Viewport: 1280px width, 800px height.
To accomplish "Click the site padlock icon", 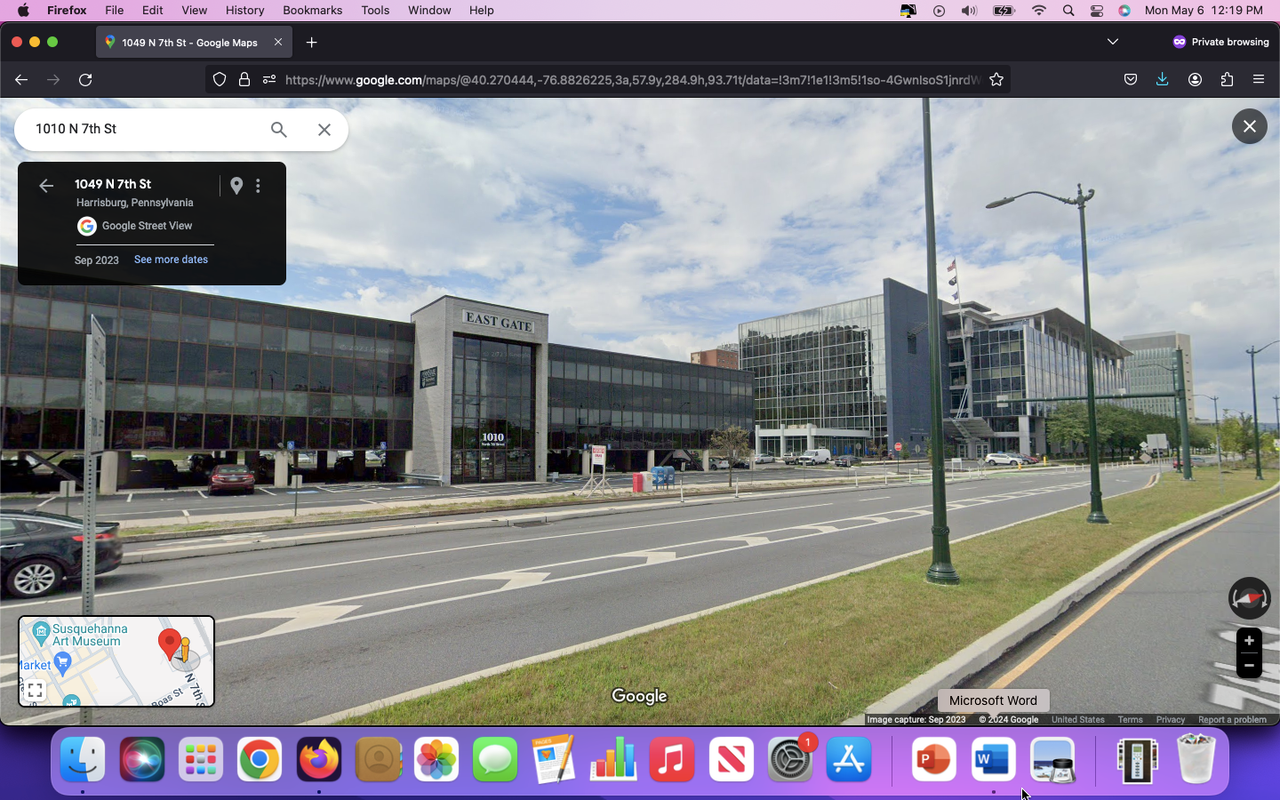I will click(x=244, y=80).
